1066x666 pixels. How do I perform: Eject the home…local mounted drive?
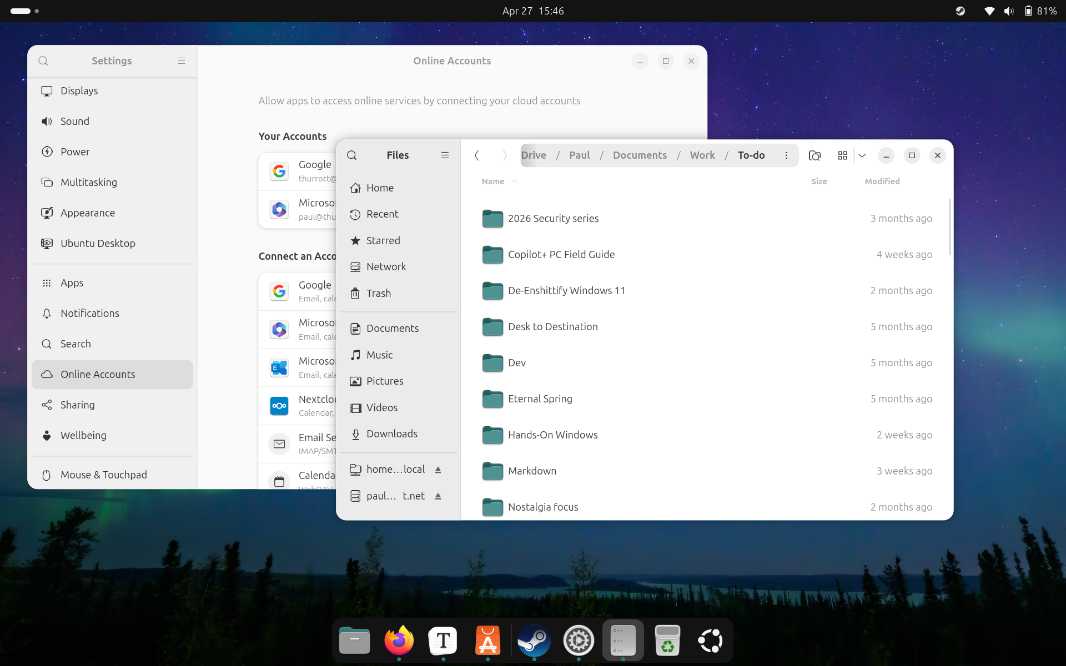coord(438,469)
